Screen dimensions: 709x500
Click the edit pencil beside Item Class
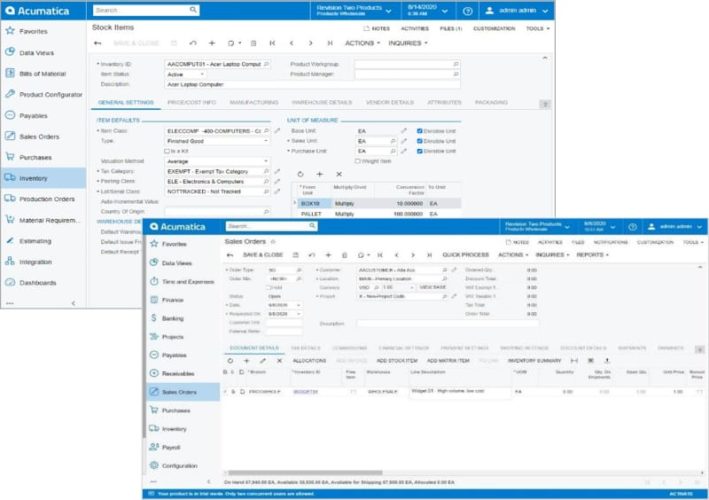coord(277,131)
